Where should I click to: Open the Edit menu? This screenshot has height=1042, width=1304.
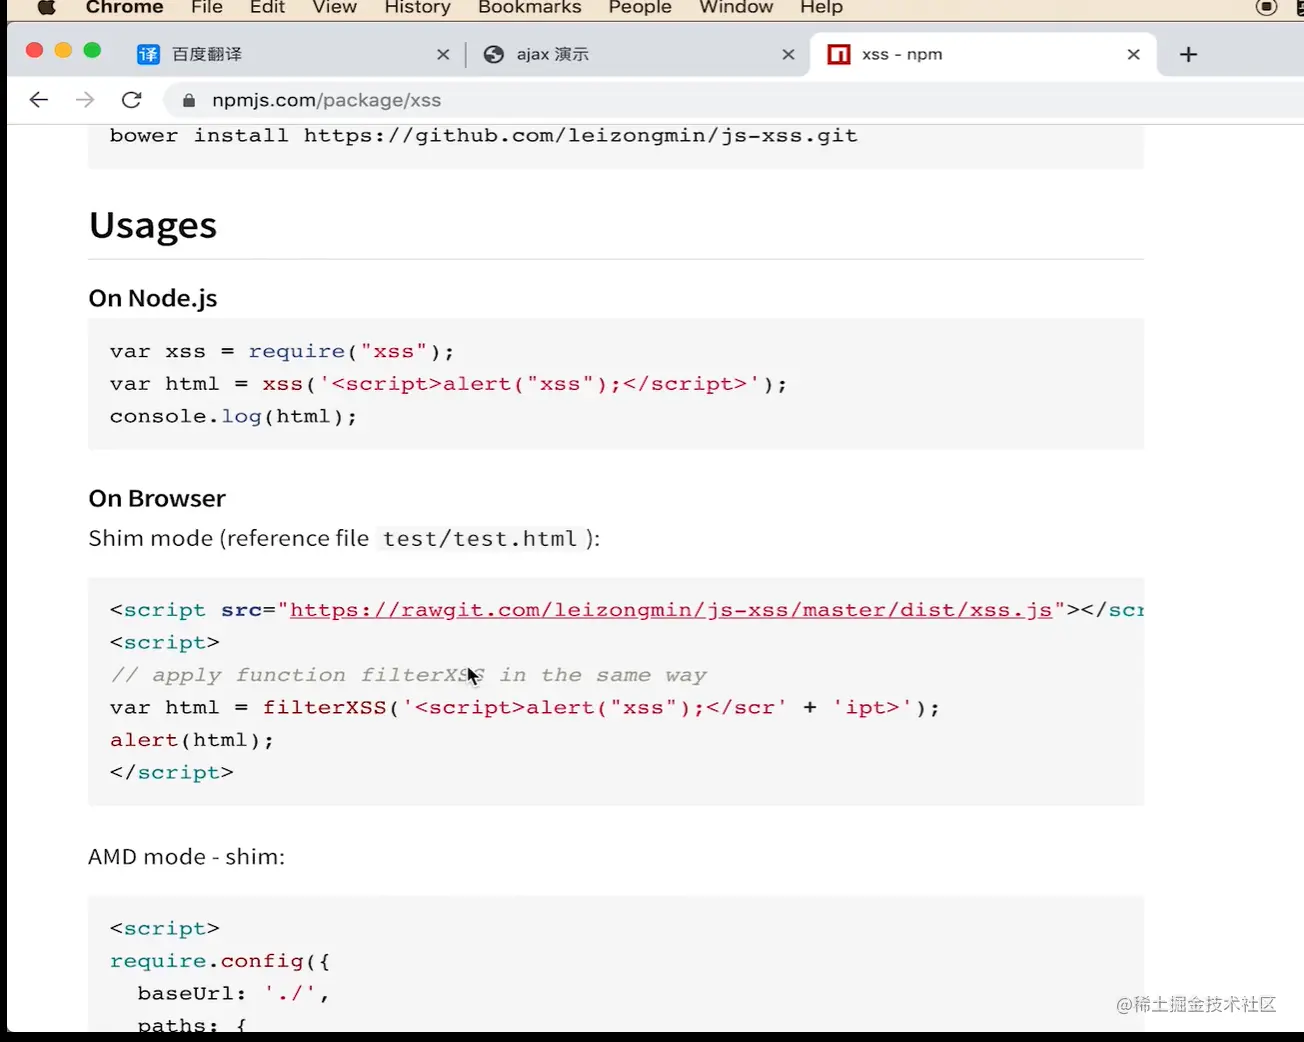[267, 7]
